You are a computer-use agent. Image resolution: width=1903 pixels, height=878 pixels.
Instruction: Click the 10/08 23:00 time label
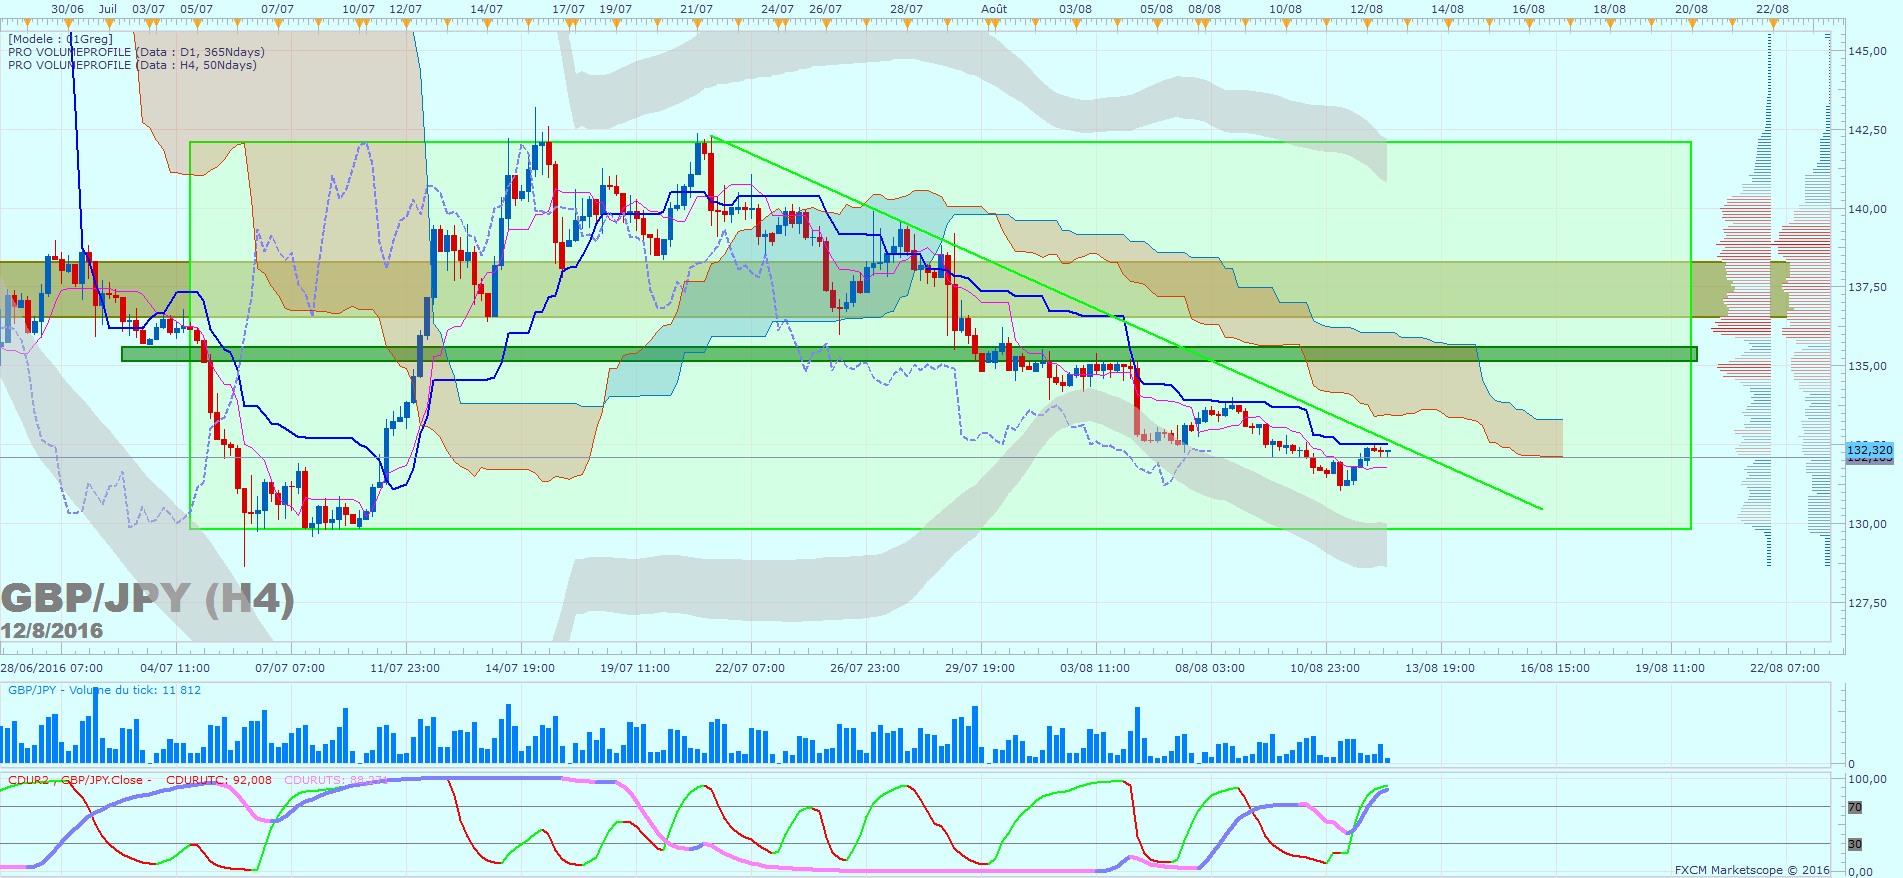(x=1325, y=668)
